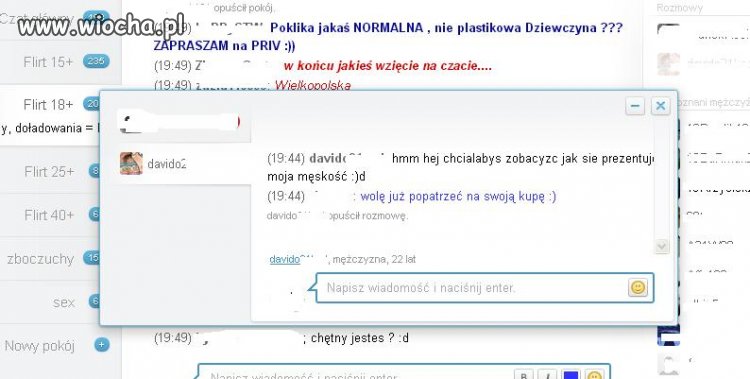Viewport: 750px width, 379px height.
Task: Select davido conversation in private chat list
Action: 183,164
